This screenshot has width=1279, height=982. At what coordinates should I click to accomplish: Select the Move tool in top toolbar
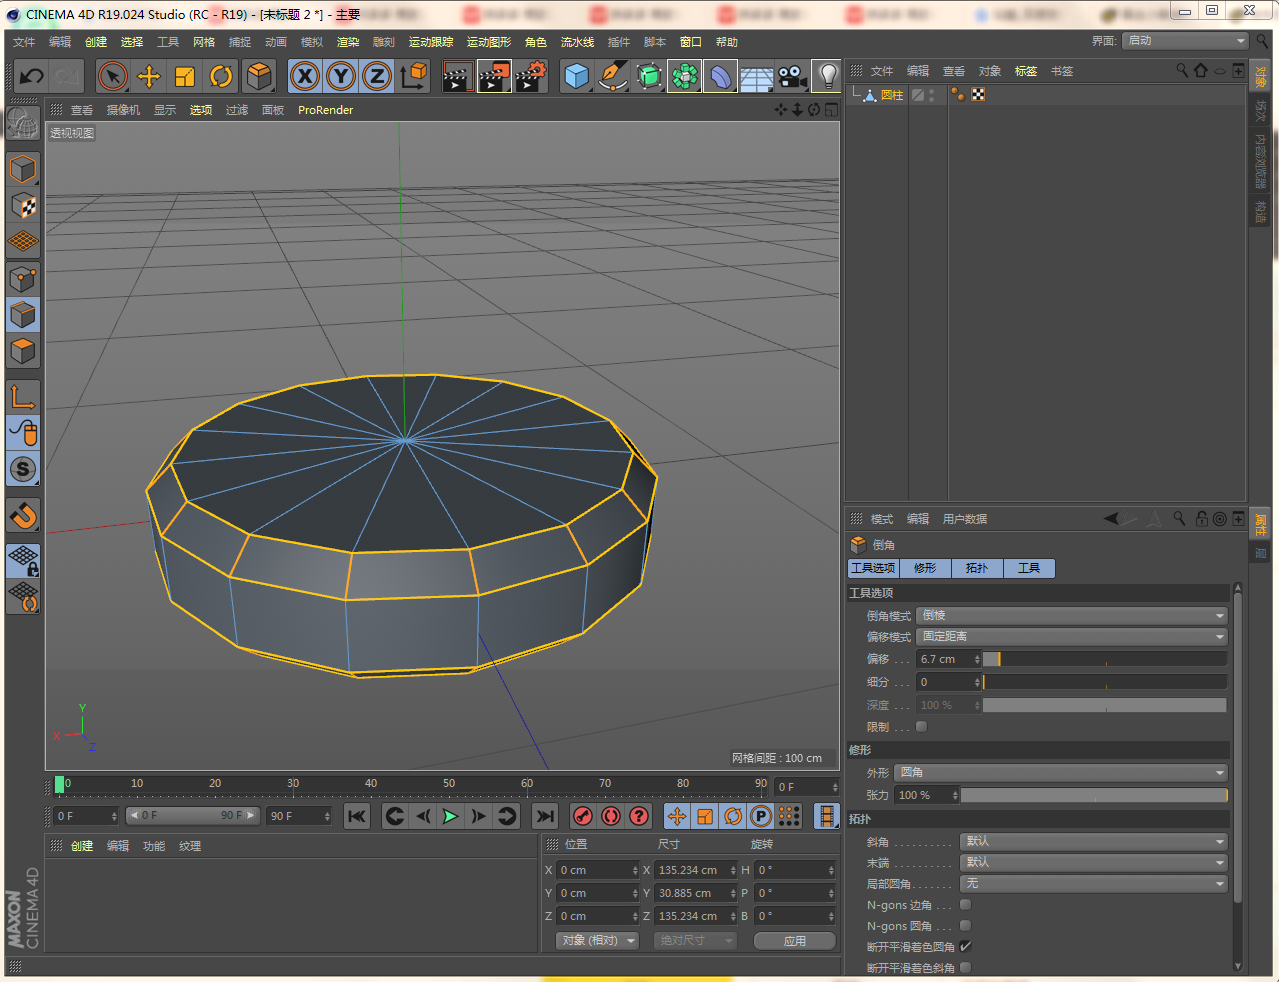[149, 76]
